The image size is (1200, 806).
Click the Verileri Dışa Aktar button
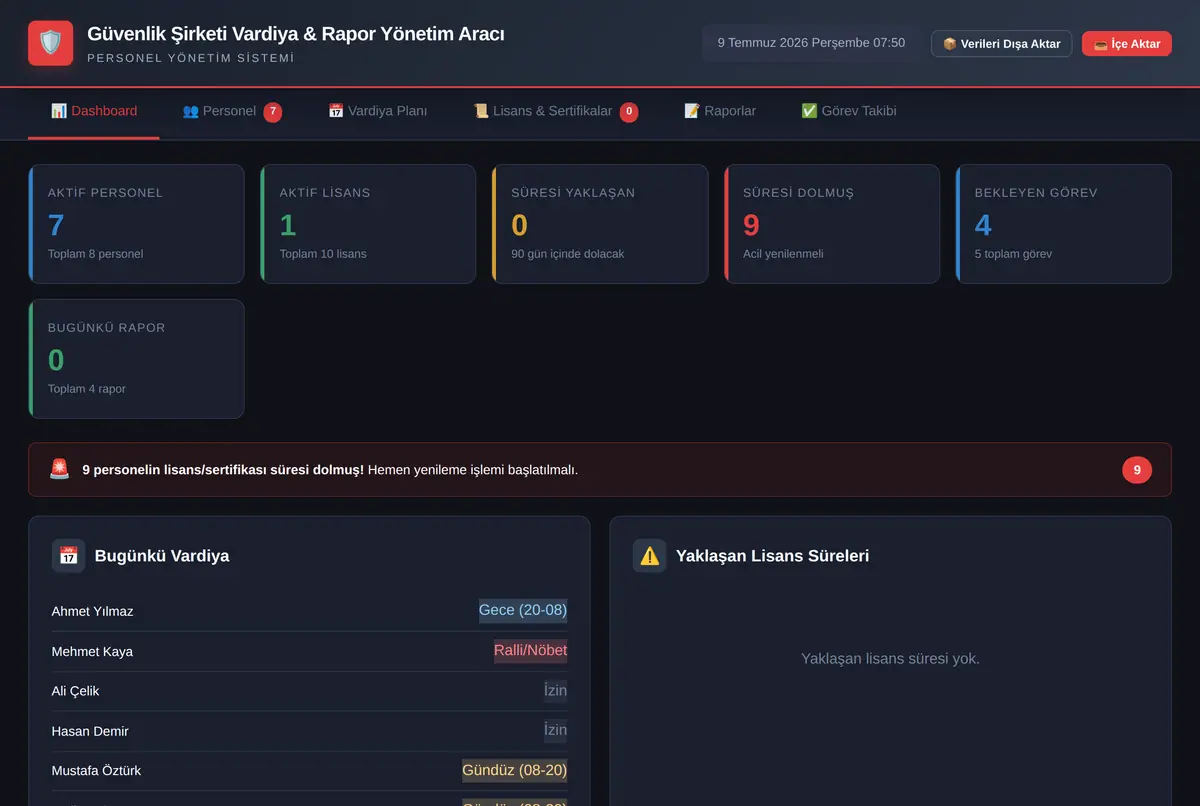tap(1001, 44)
